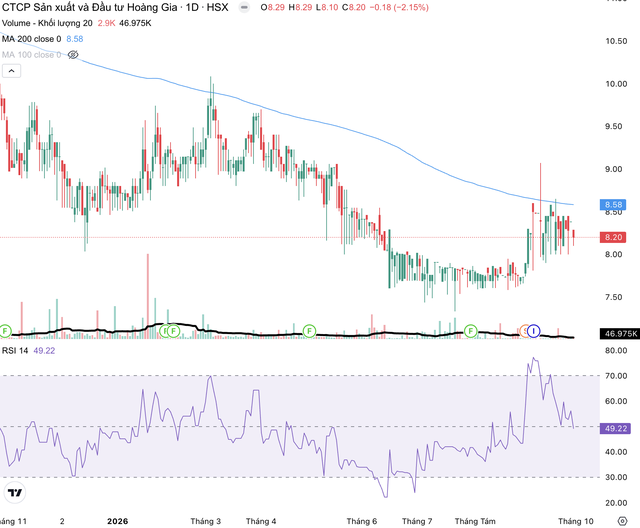Open the leftmost green F marker

point(5,331)
